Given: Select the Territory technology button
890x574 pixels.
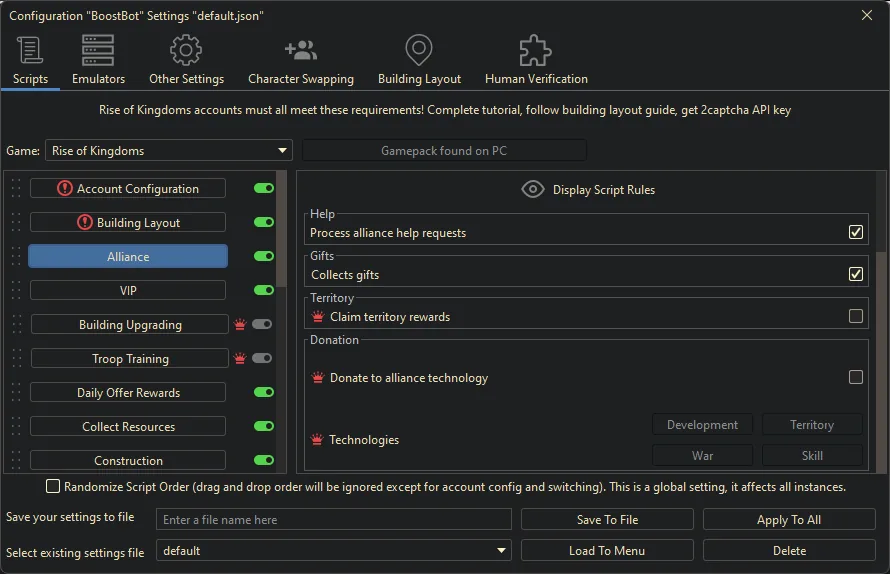Looking at the screenshot, I should [x=812, y=425].
